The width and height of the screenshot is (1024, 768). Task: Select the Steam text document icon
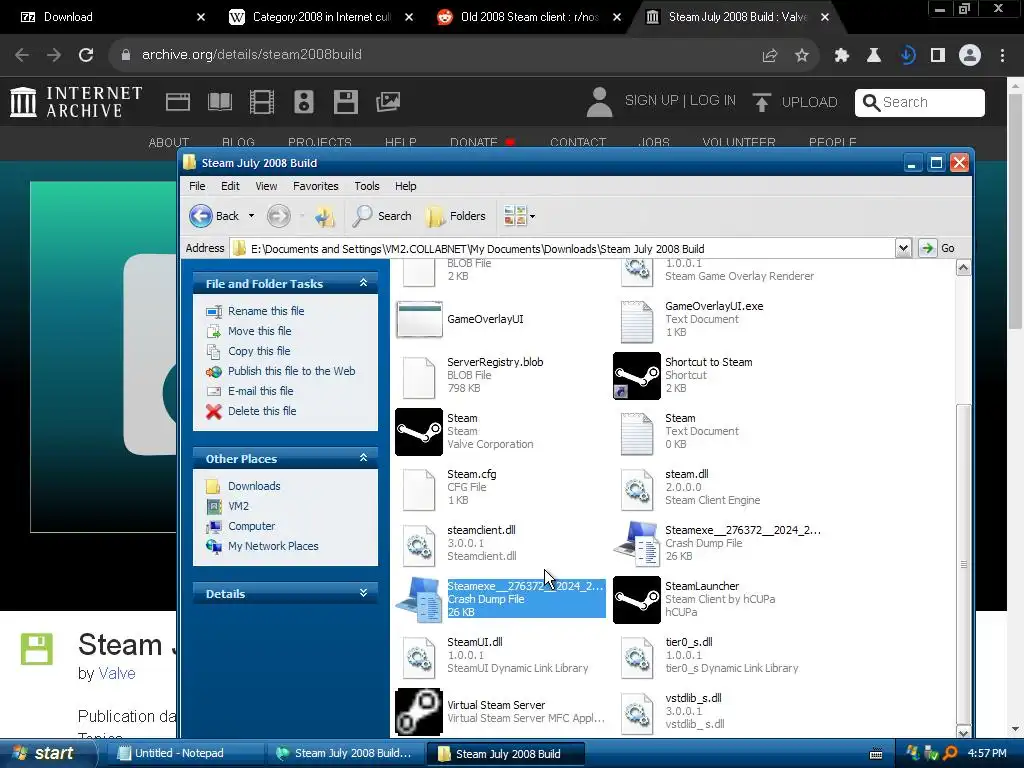tap(637, 433)
